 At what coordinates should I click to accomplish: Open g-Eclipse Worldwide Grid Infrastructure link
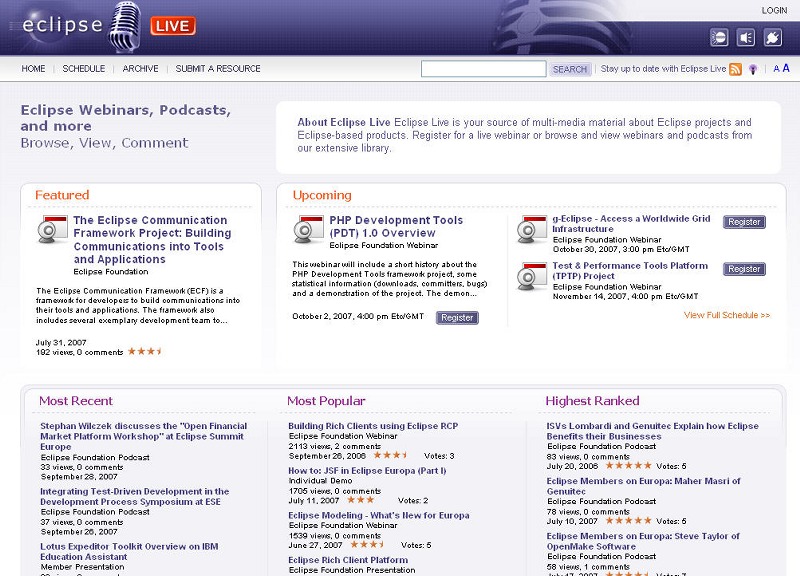pos(631,224)
